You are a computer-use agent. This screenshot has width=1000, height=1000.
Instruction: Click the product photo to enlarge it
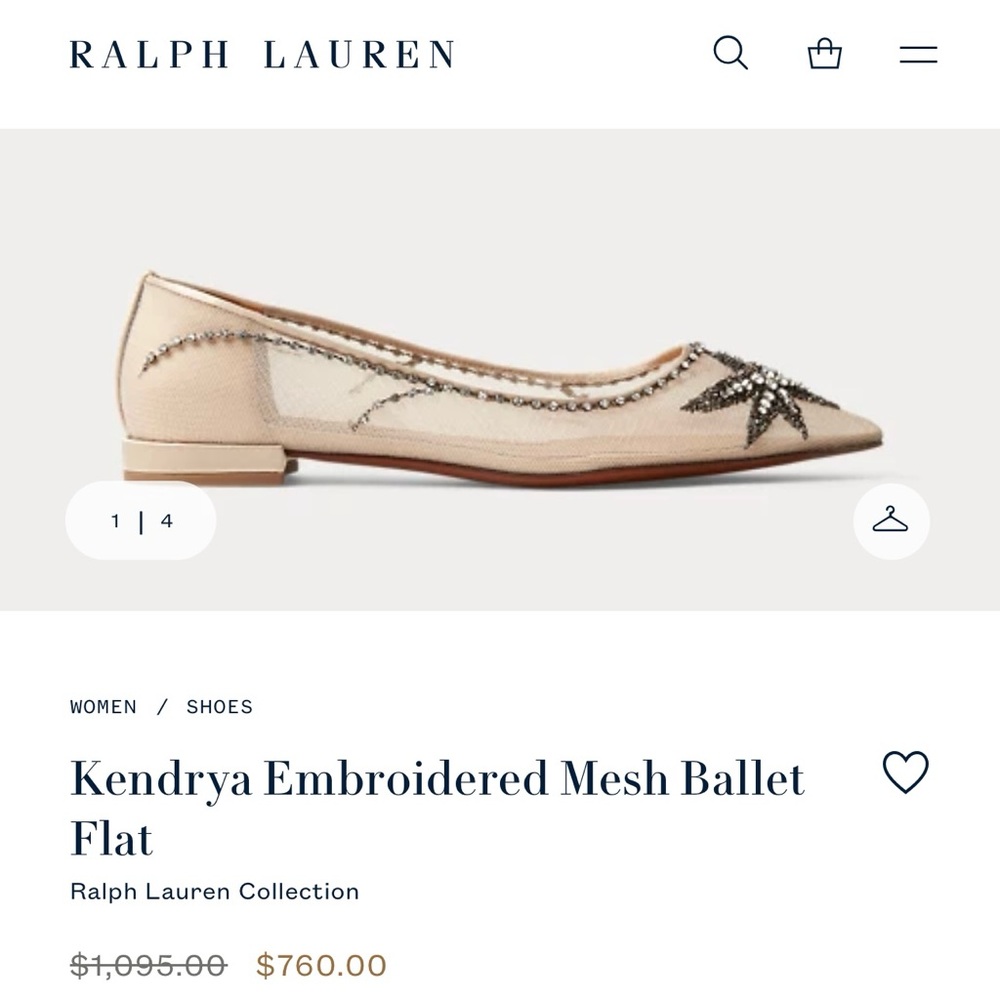tap(500, 370)
